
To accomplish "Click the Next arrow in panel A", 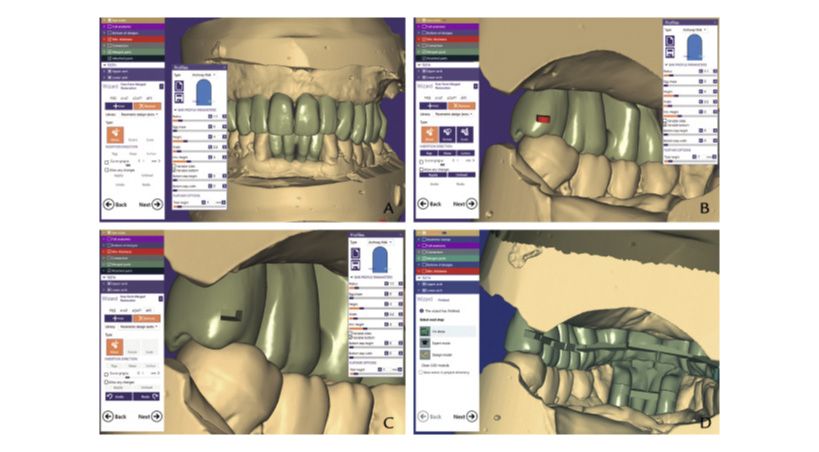I will point(157,204).
